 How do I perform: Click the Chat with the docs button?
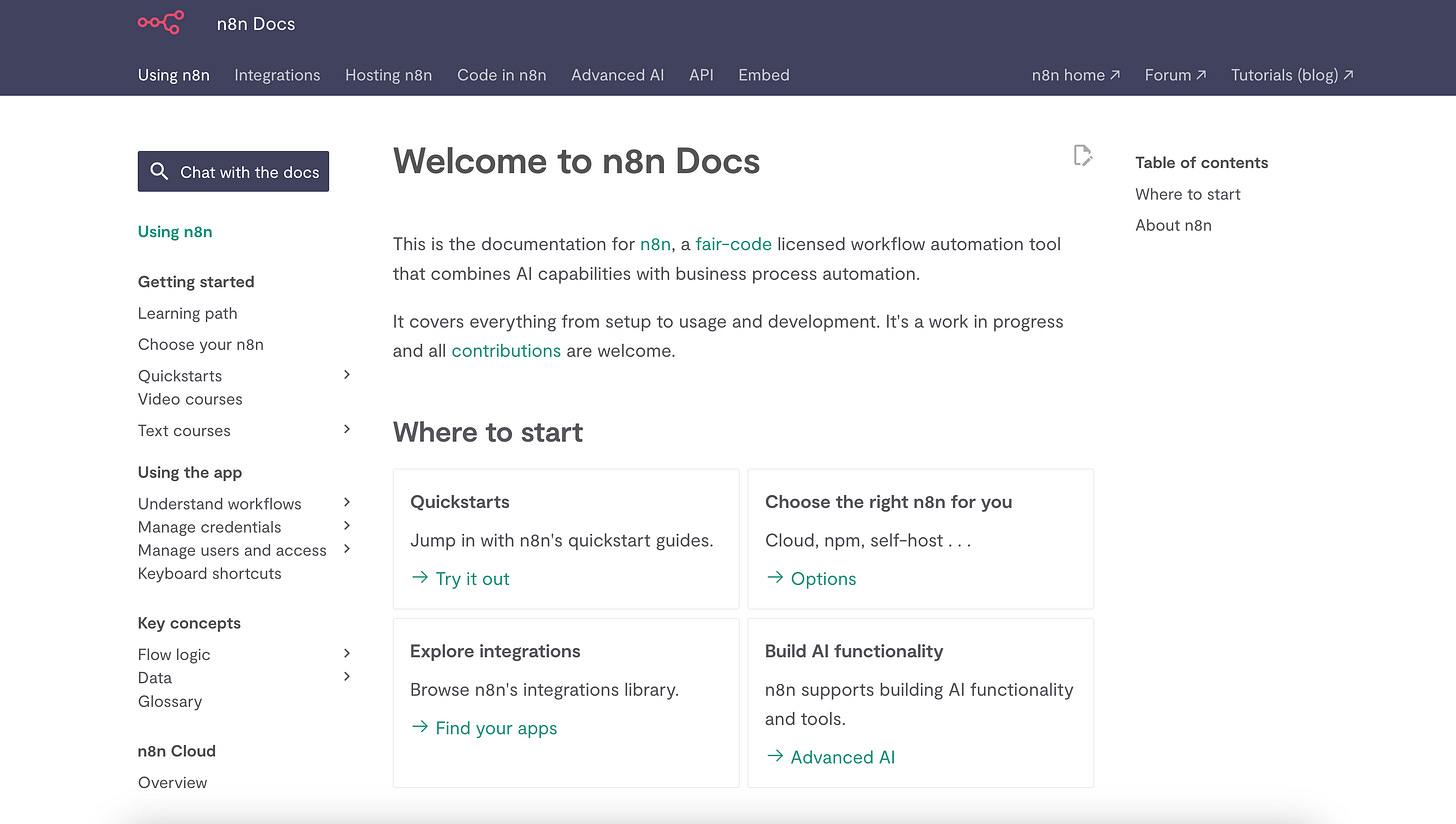coord(233,172)
